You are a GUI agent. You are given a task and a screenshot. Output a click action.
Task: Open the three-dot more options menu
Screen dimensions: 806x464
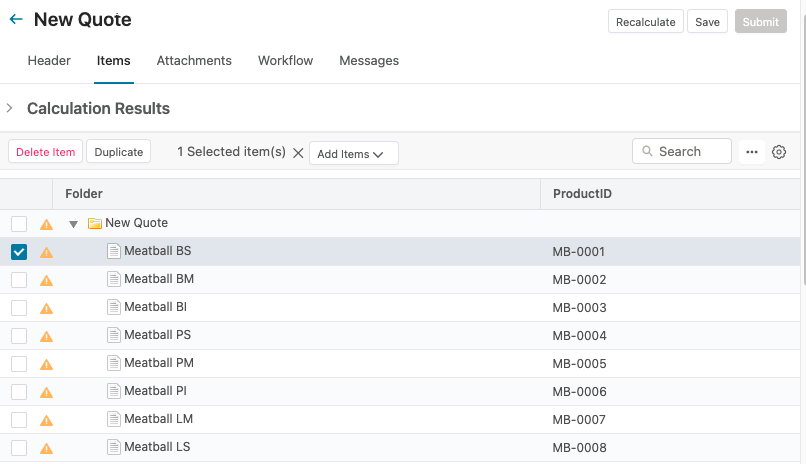(752, 152)
